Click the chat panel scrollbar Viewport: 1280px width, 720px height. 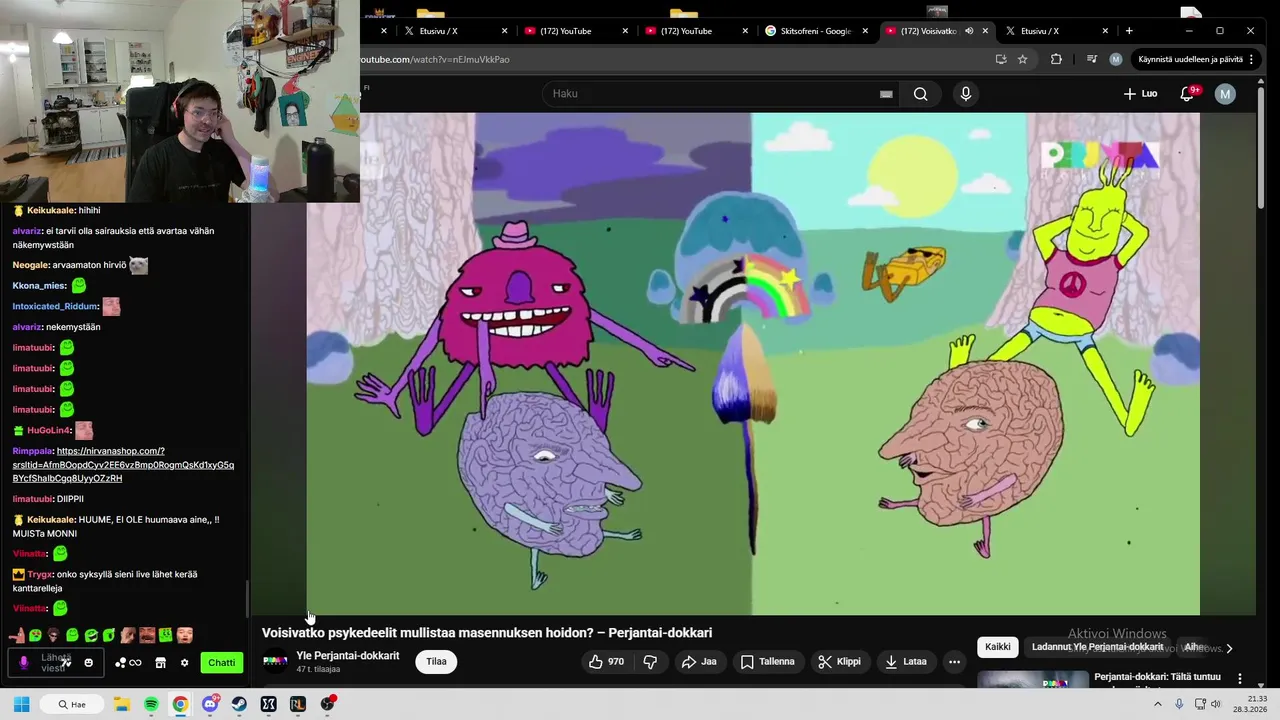tap(247, 600)
